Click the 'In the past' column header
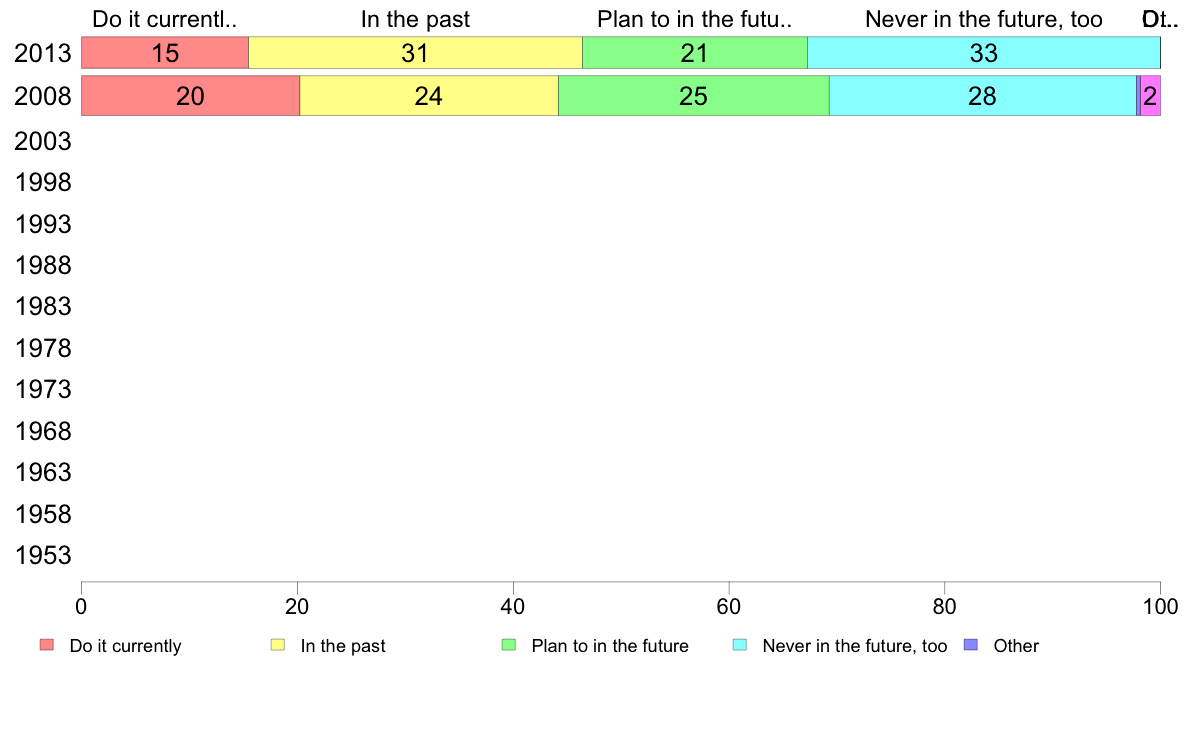This screenshot has height=736, width=1188. [x=415, y=19]
